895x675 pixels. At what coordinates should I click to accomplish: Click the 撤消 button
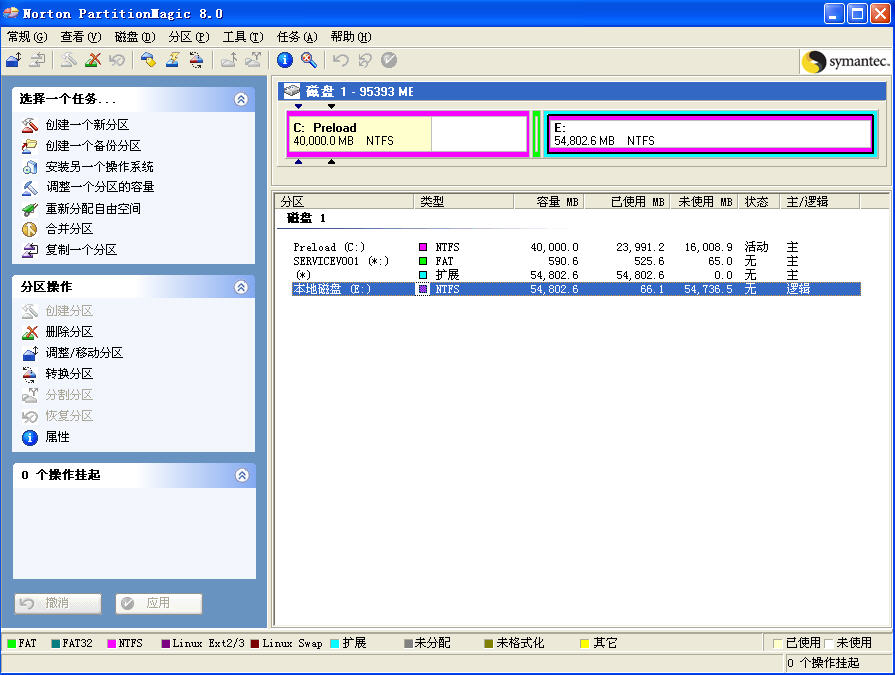[58, 603]
